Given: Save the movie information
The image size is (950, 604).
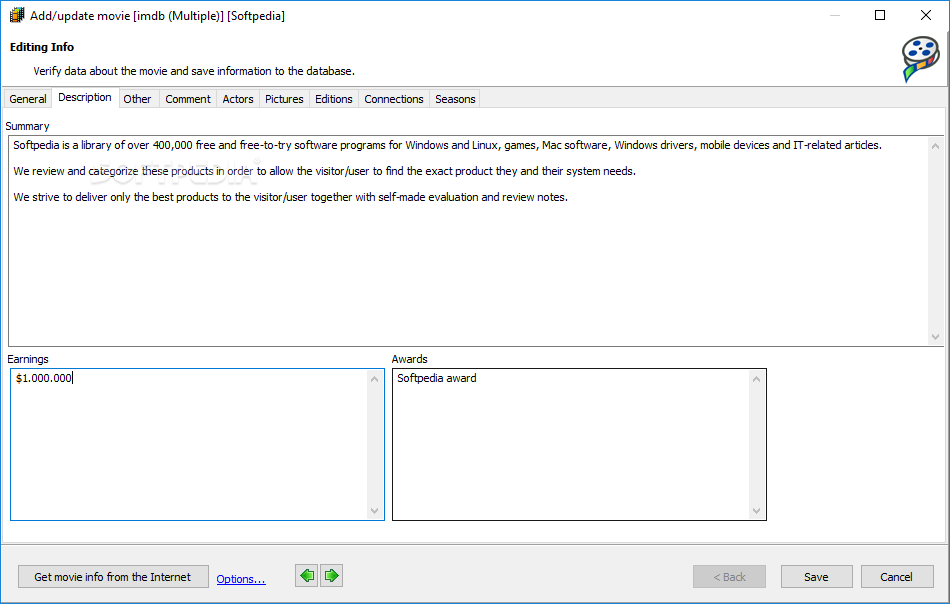Looking at the screenshot, I should click(x=816, y=577).
